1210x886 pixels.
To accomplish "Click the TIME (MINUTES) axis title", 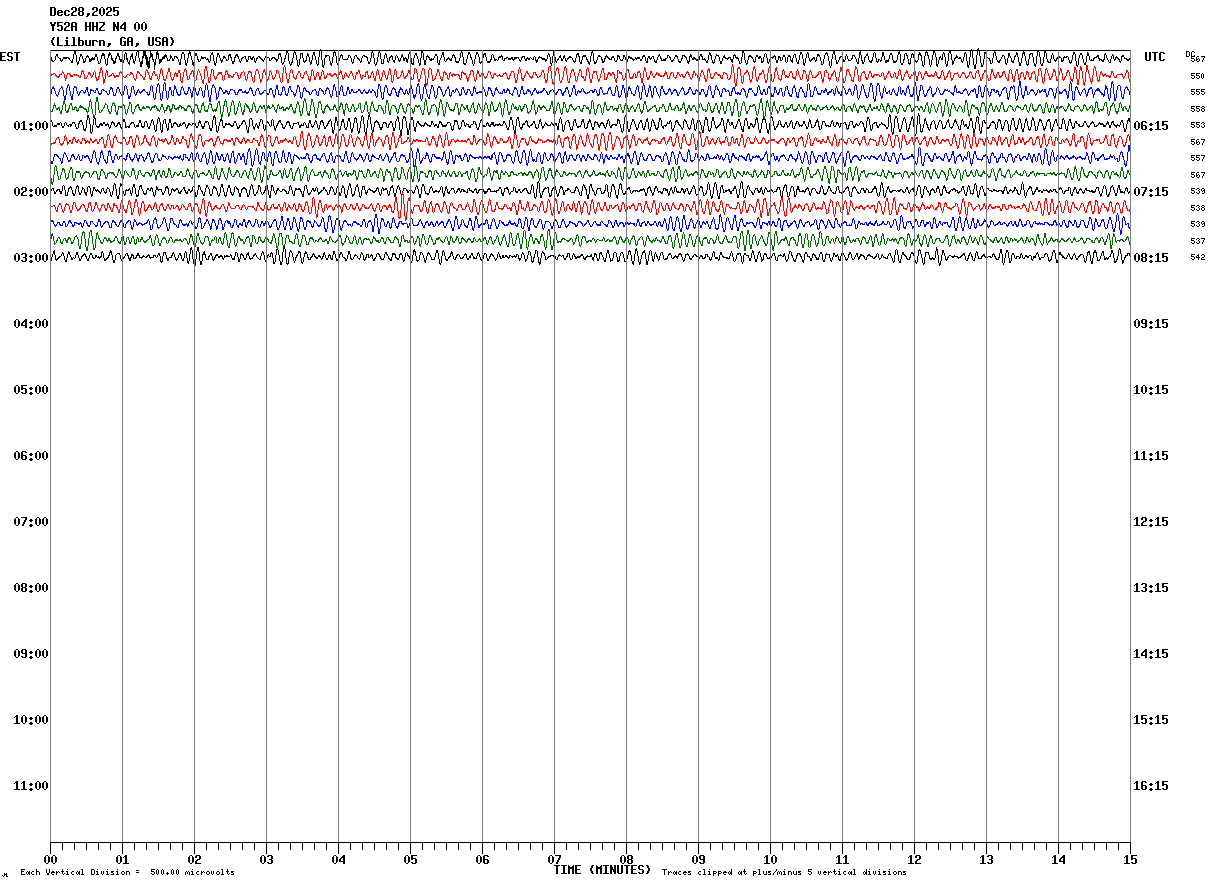I will (x=602, y=870).
